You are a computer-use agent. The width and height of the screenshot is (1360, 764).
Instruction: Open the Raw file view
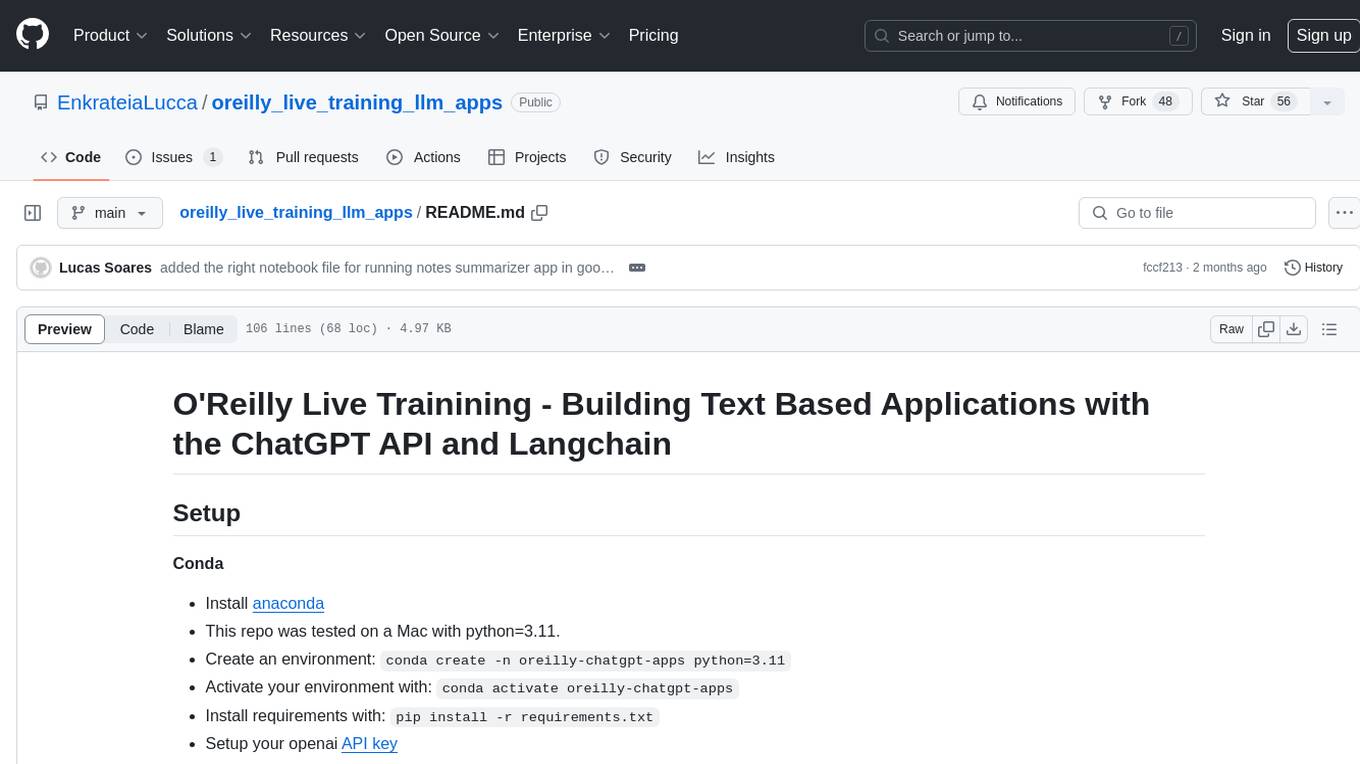coord(1231,329)
